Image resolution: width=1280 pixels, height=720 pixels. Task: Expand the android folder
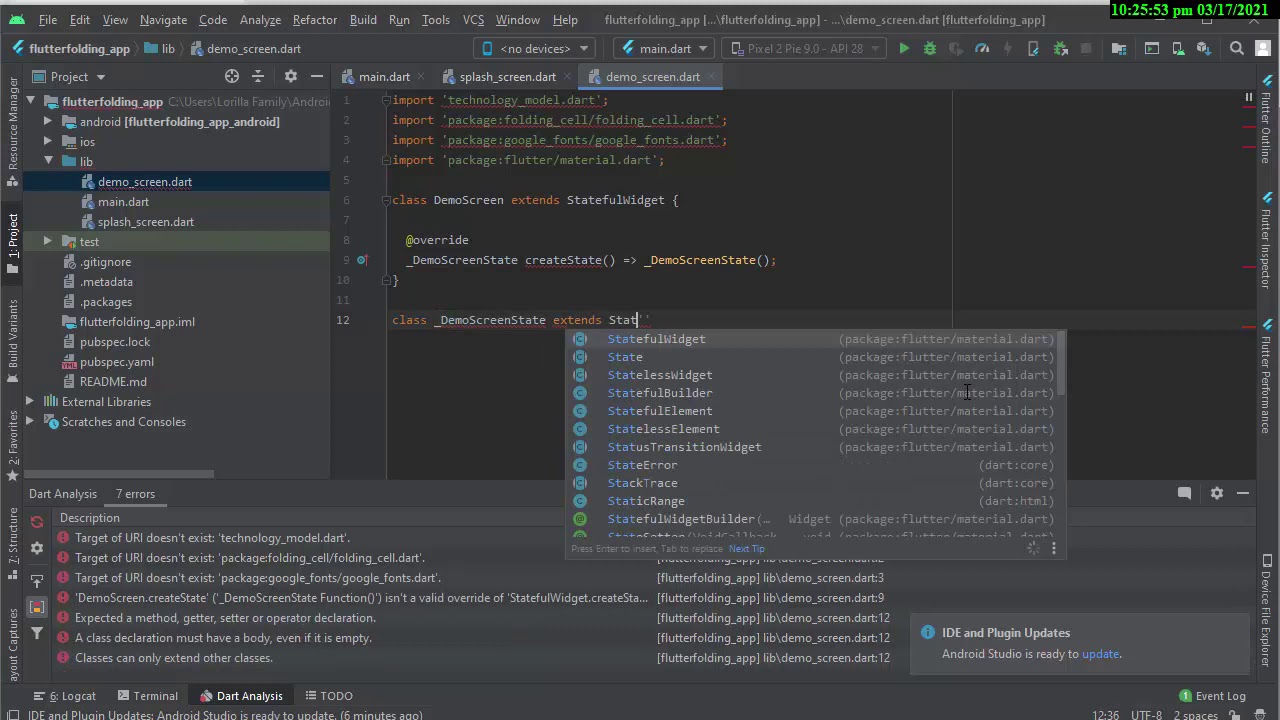(47, 121)
